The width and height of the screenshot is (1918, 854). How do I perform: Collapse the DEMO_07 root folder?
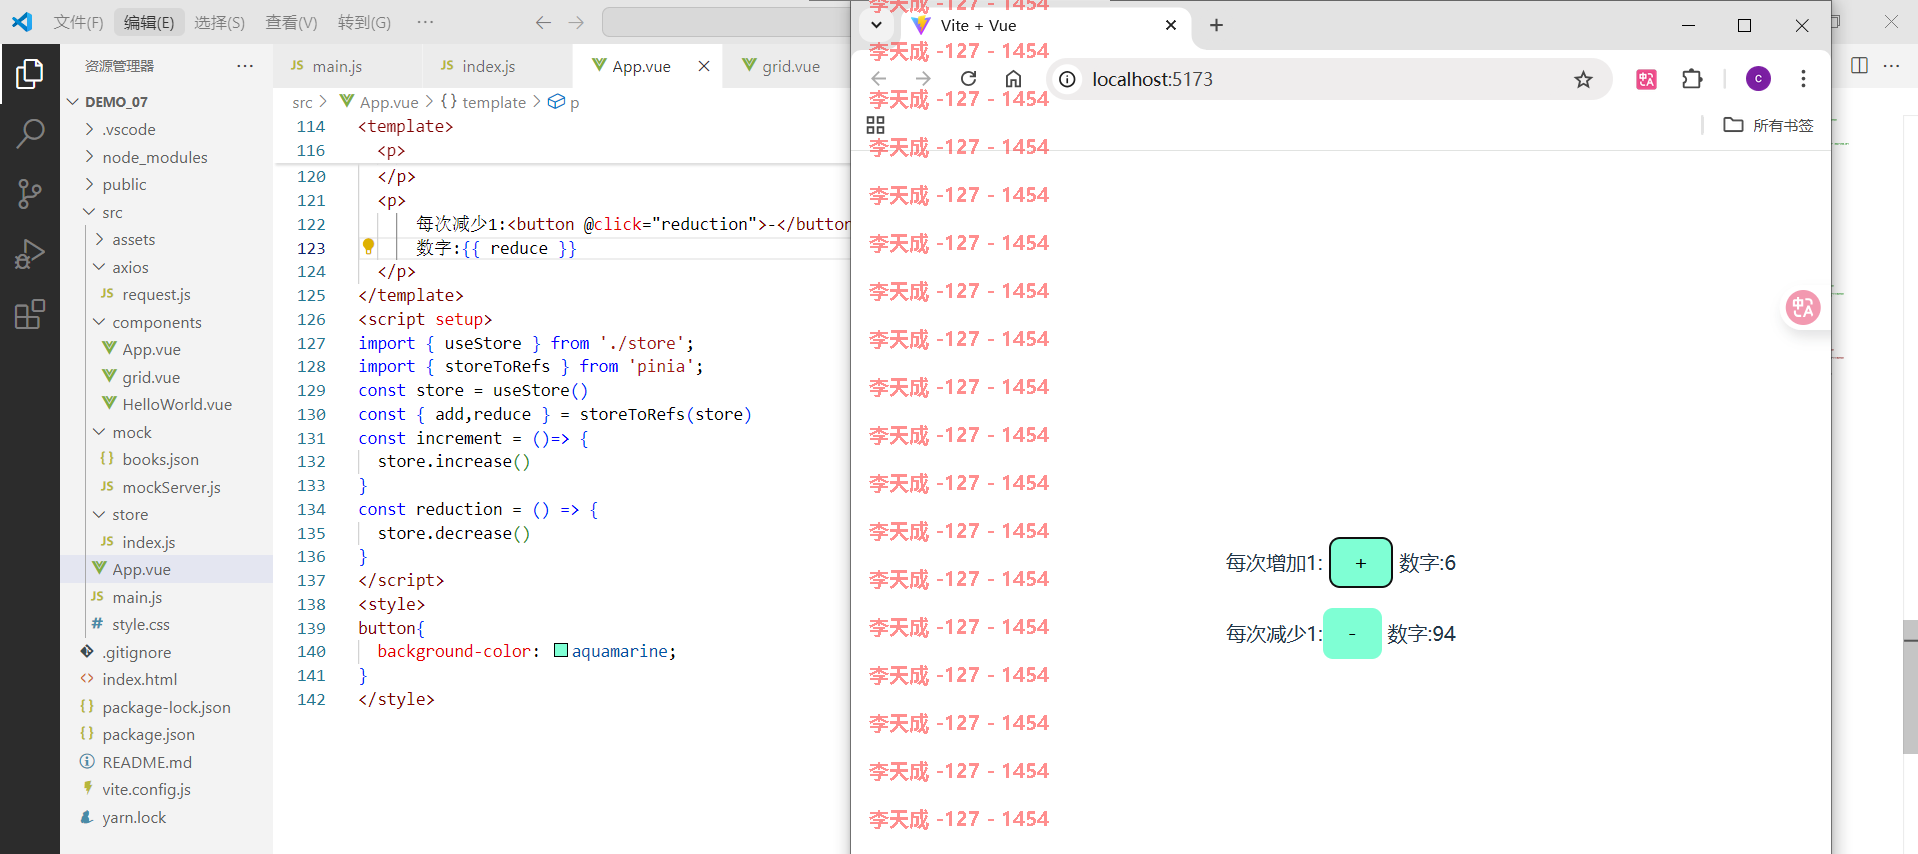pyautogui.click(x=72, y=102)
